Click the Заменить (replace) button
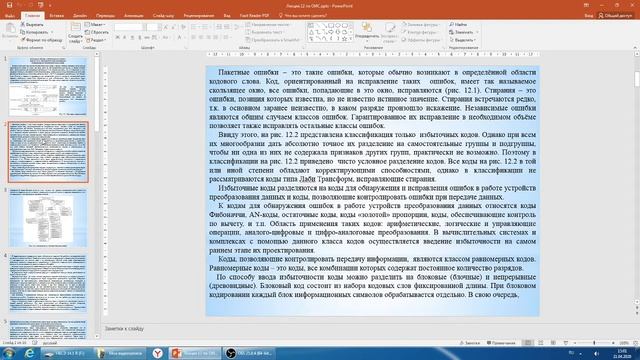 tap(463, 32)
